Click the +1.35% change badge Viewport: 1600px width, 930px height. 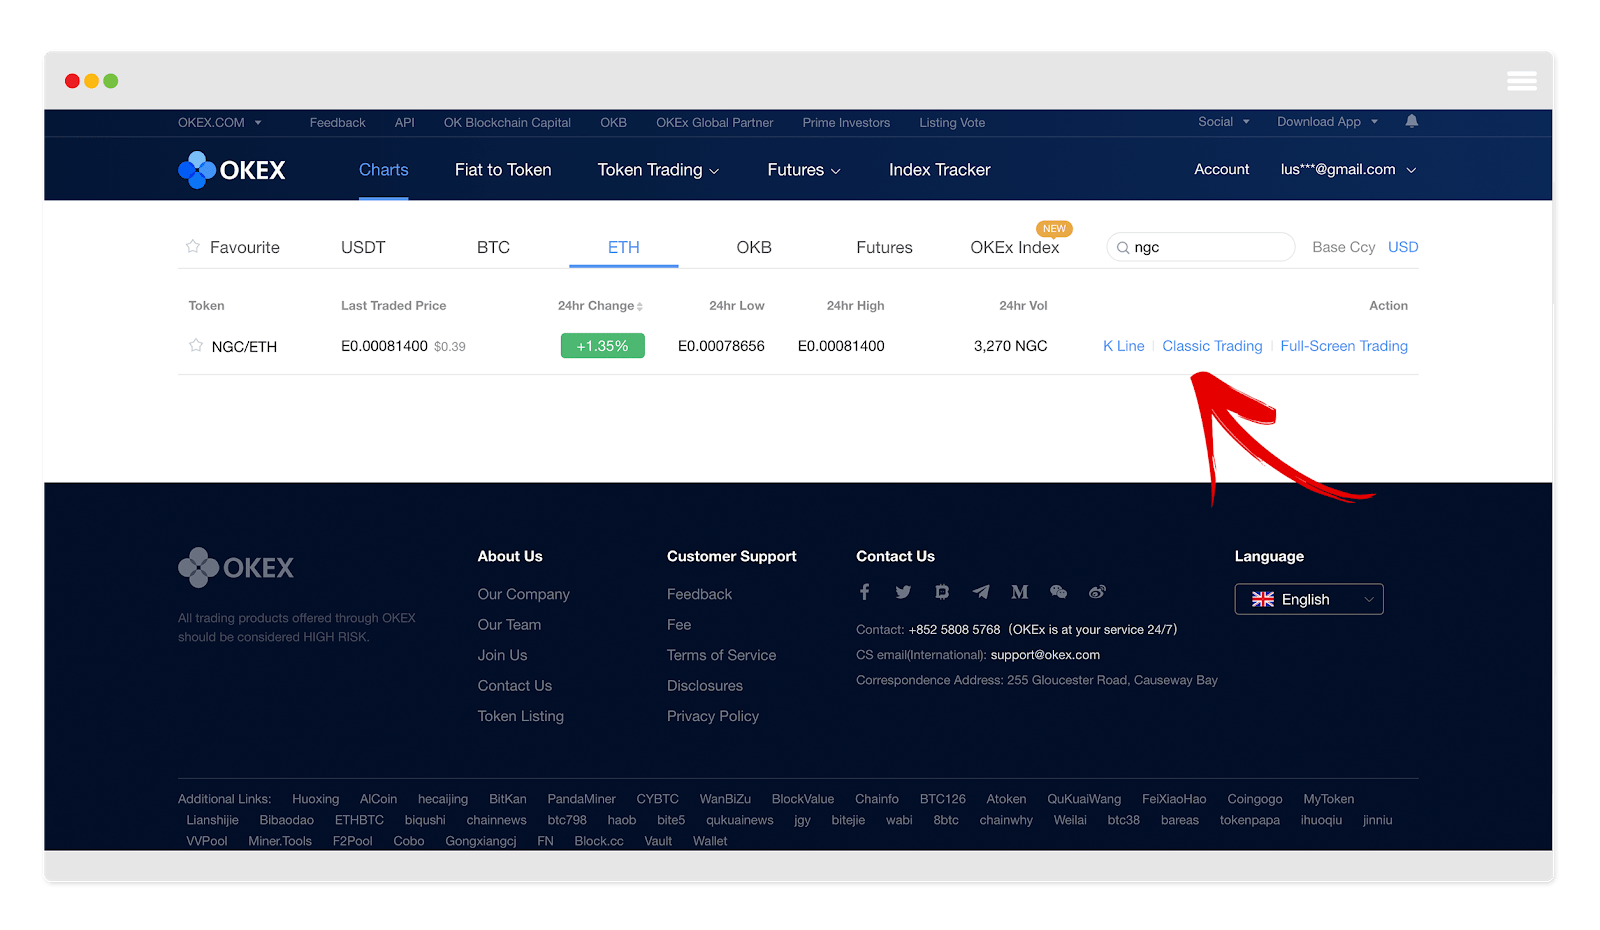[602, 346]
